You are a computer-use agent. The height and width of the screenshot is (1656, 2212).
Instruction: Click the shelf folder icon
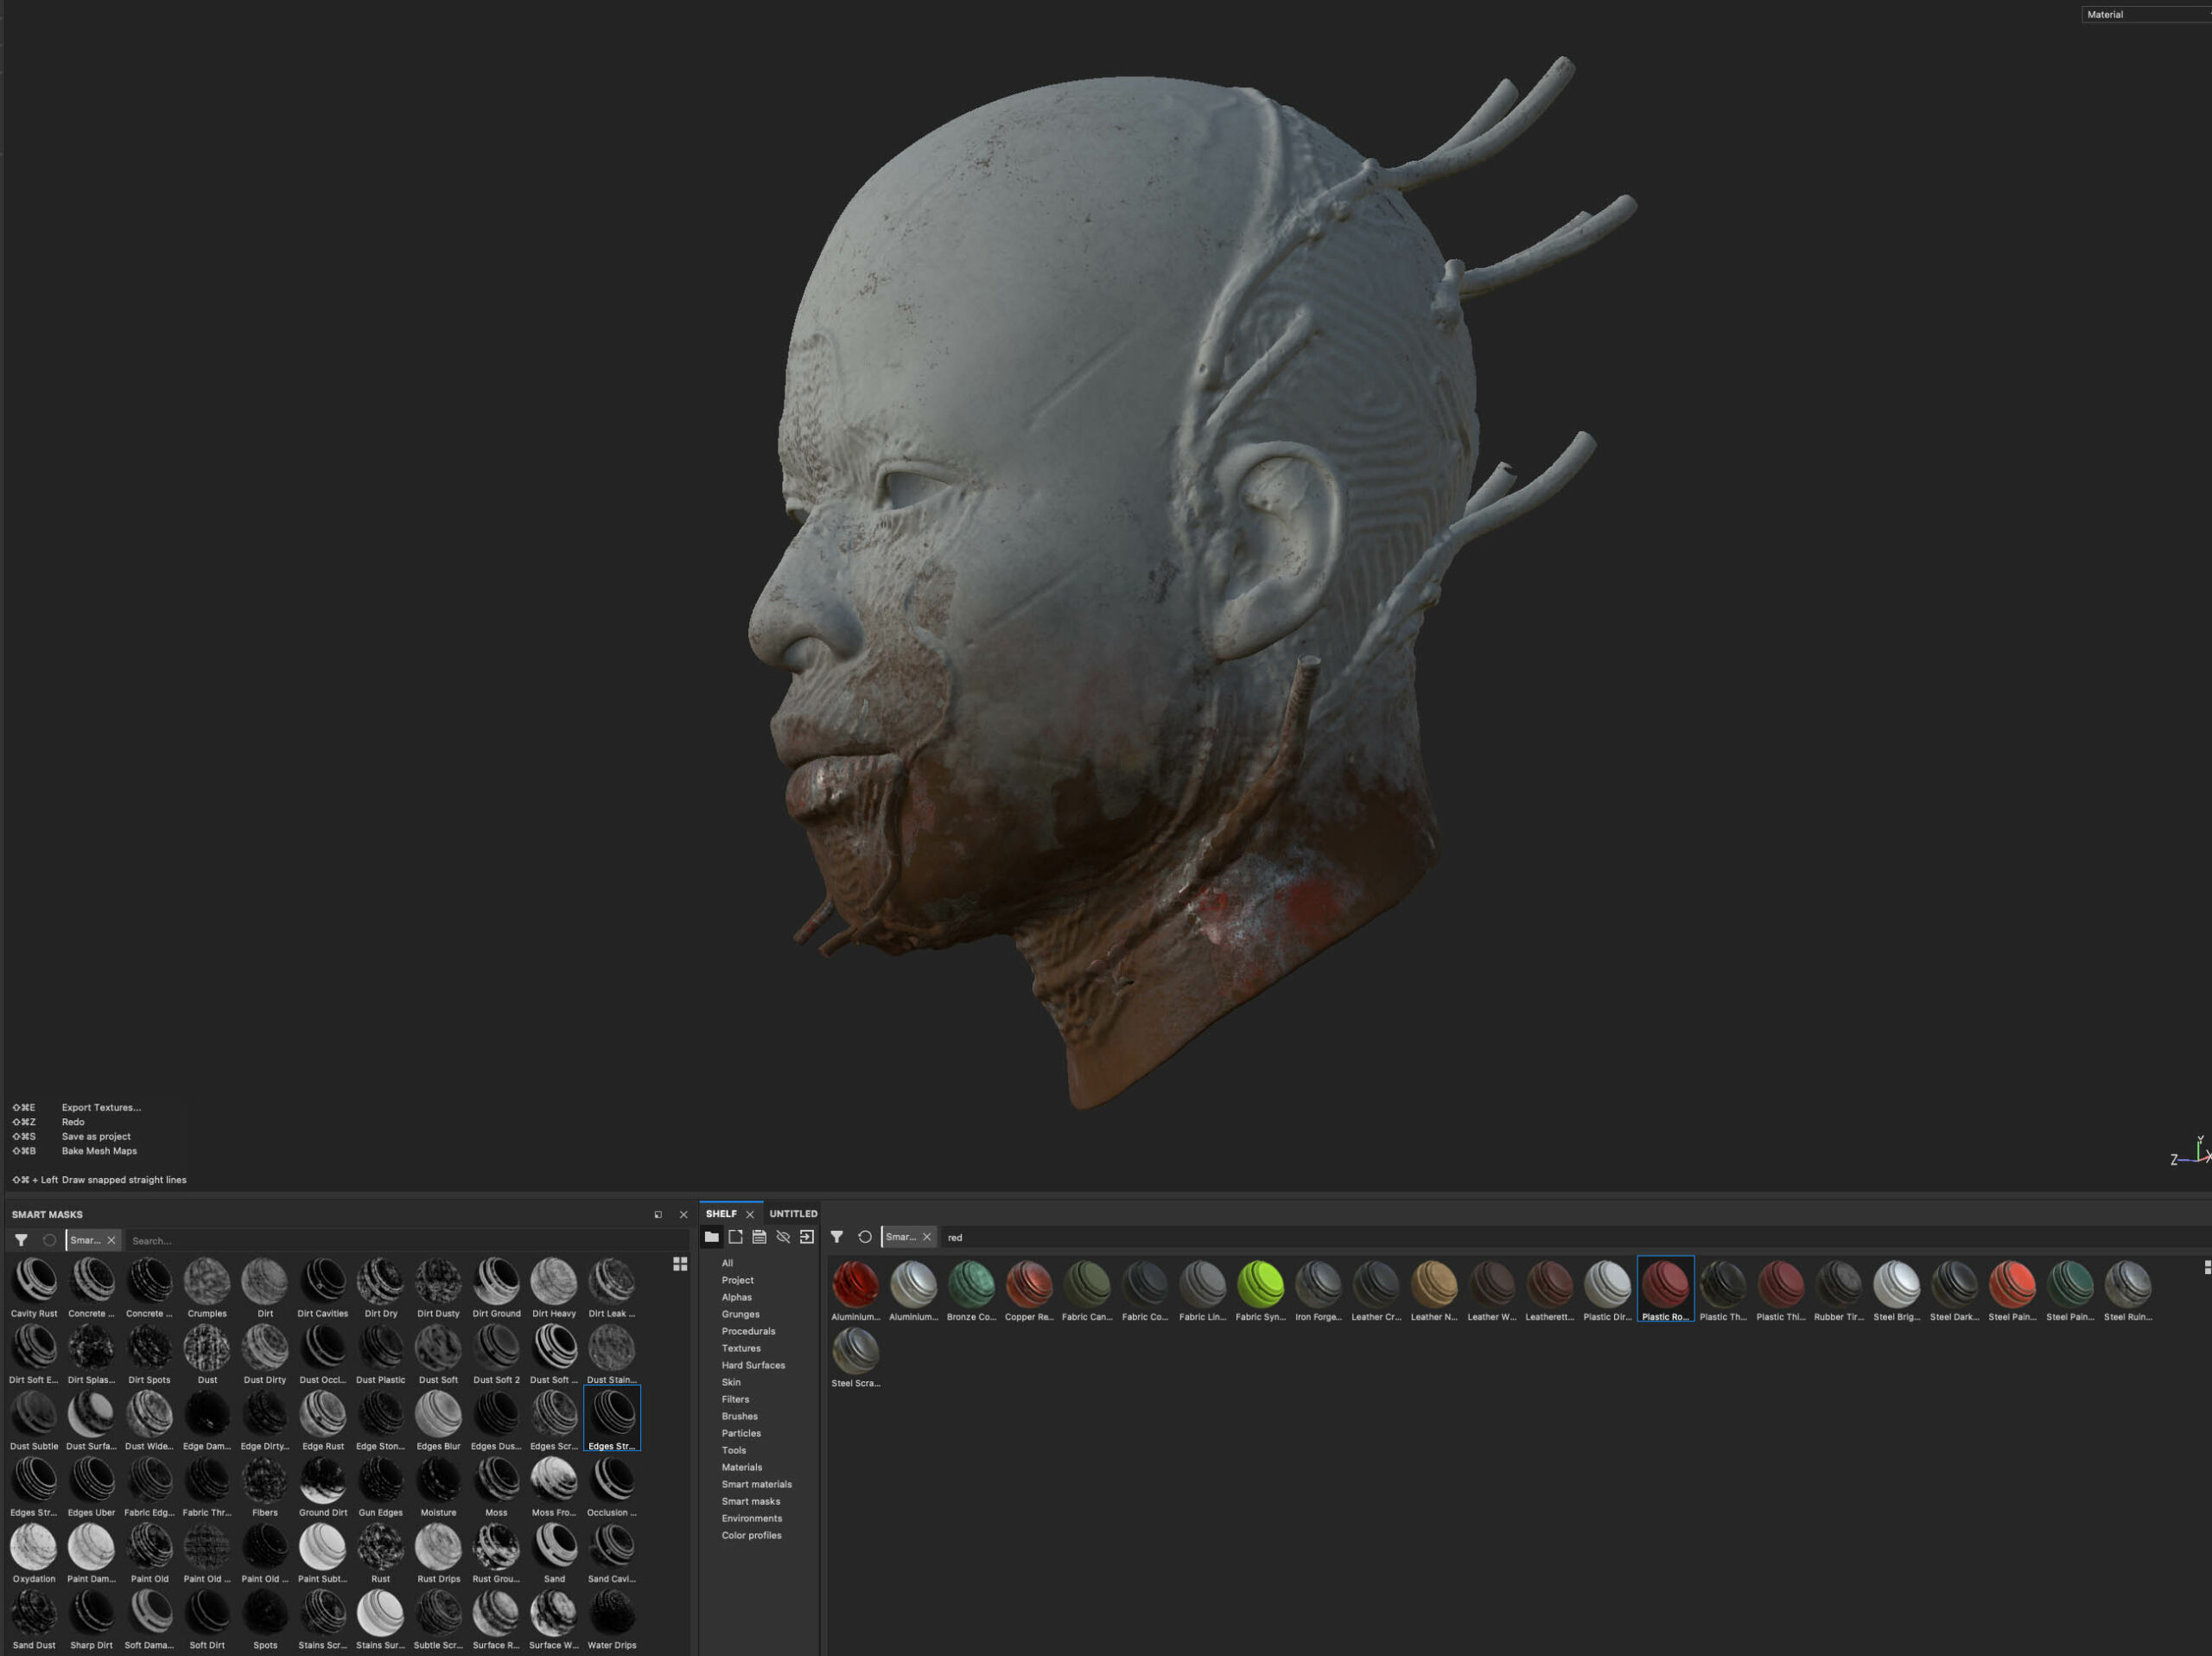coord(712,1237)
